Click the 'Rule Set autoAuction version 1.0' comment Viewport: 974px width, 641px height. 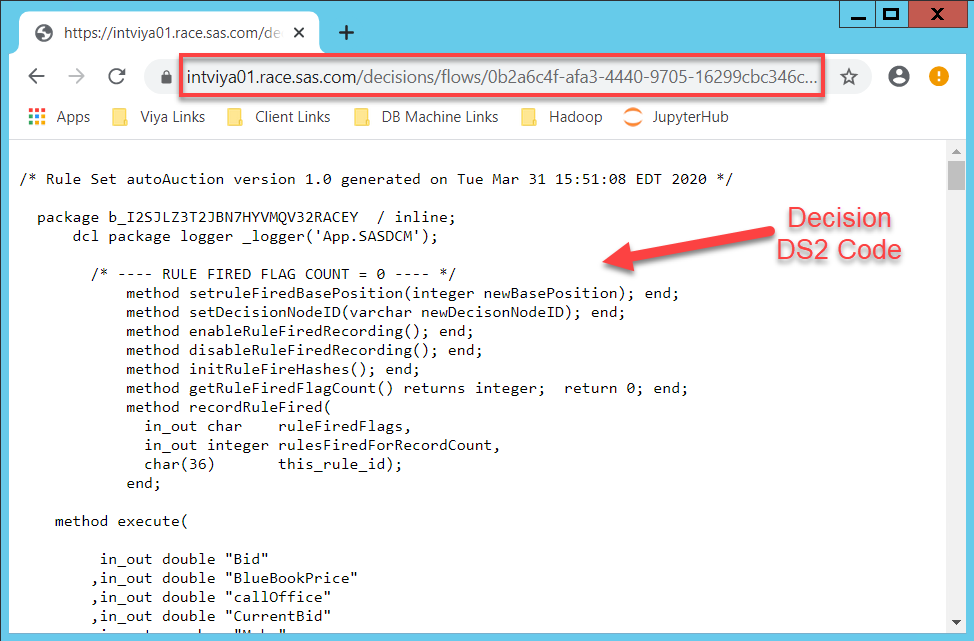[376, 179]
